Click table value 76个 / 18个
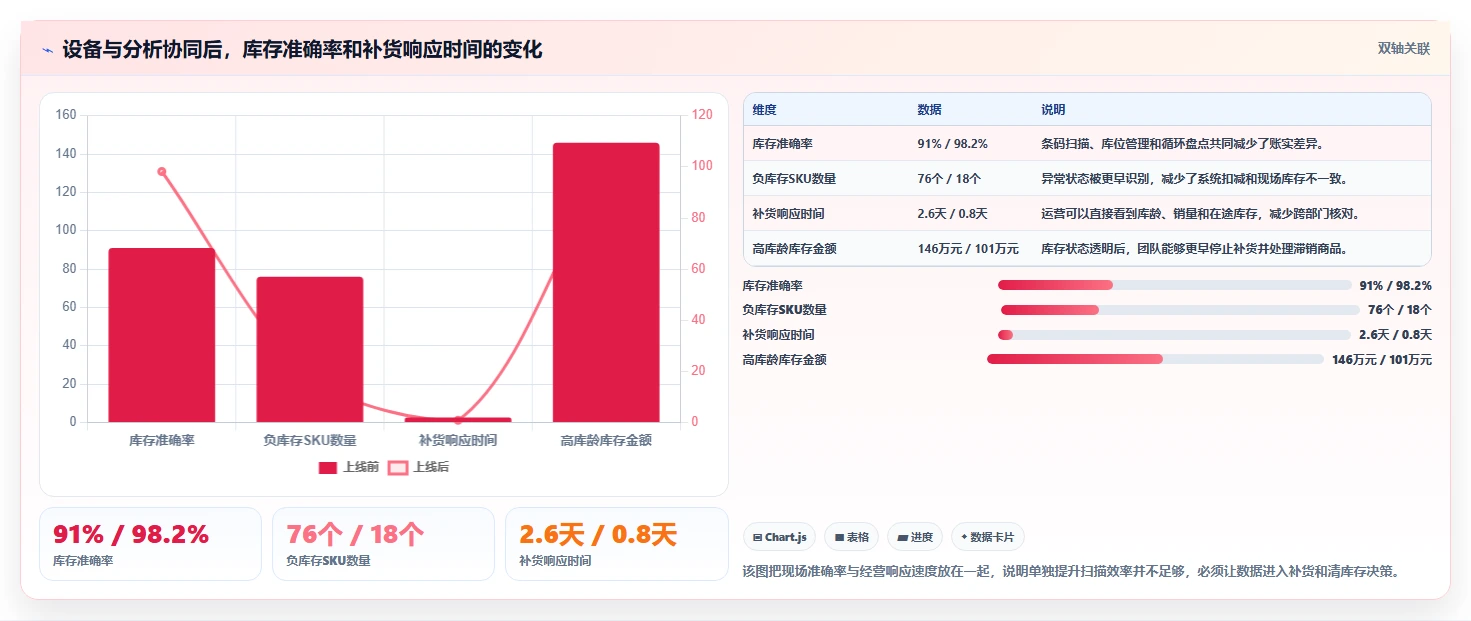The image size is (1471, 621). click(949, 179)
